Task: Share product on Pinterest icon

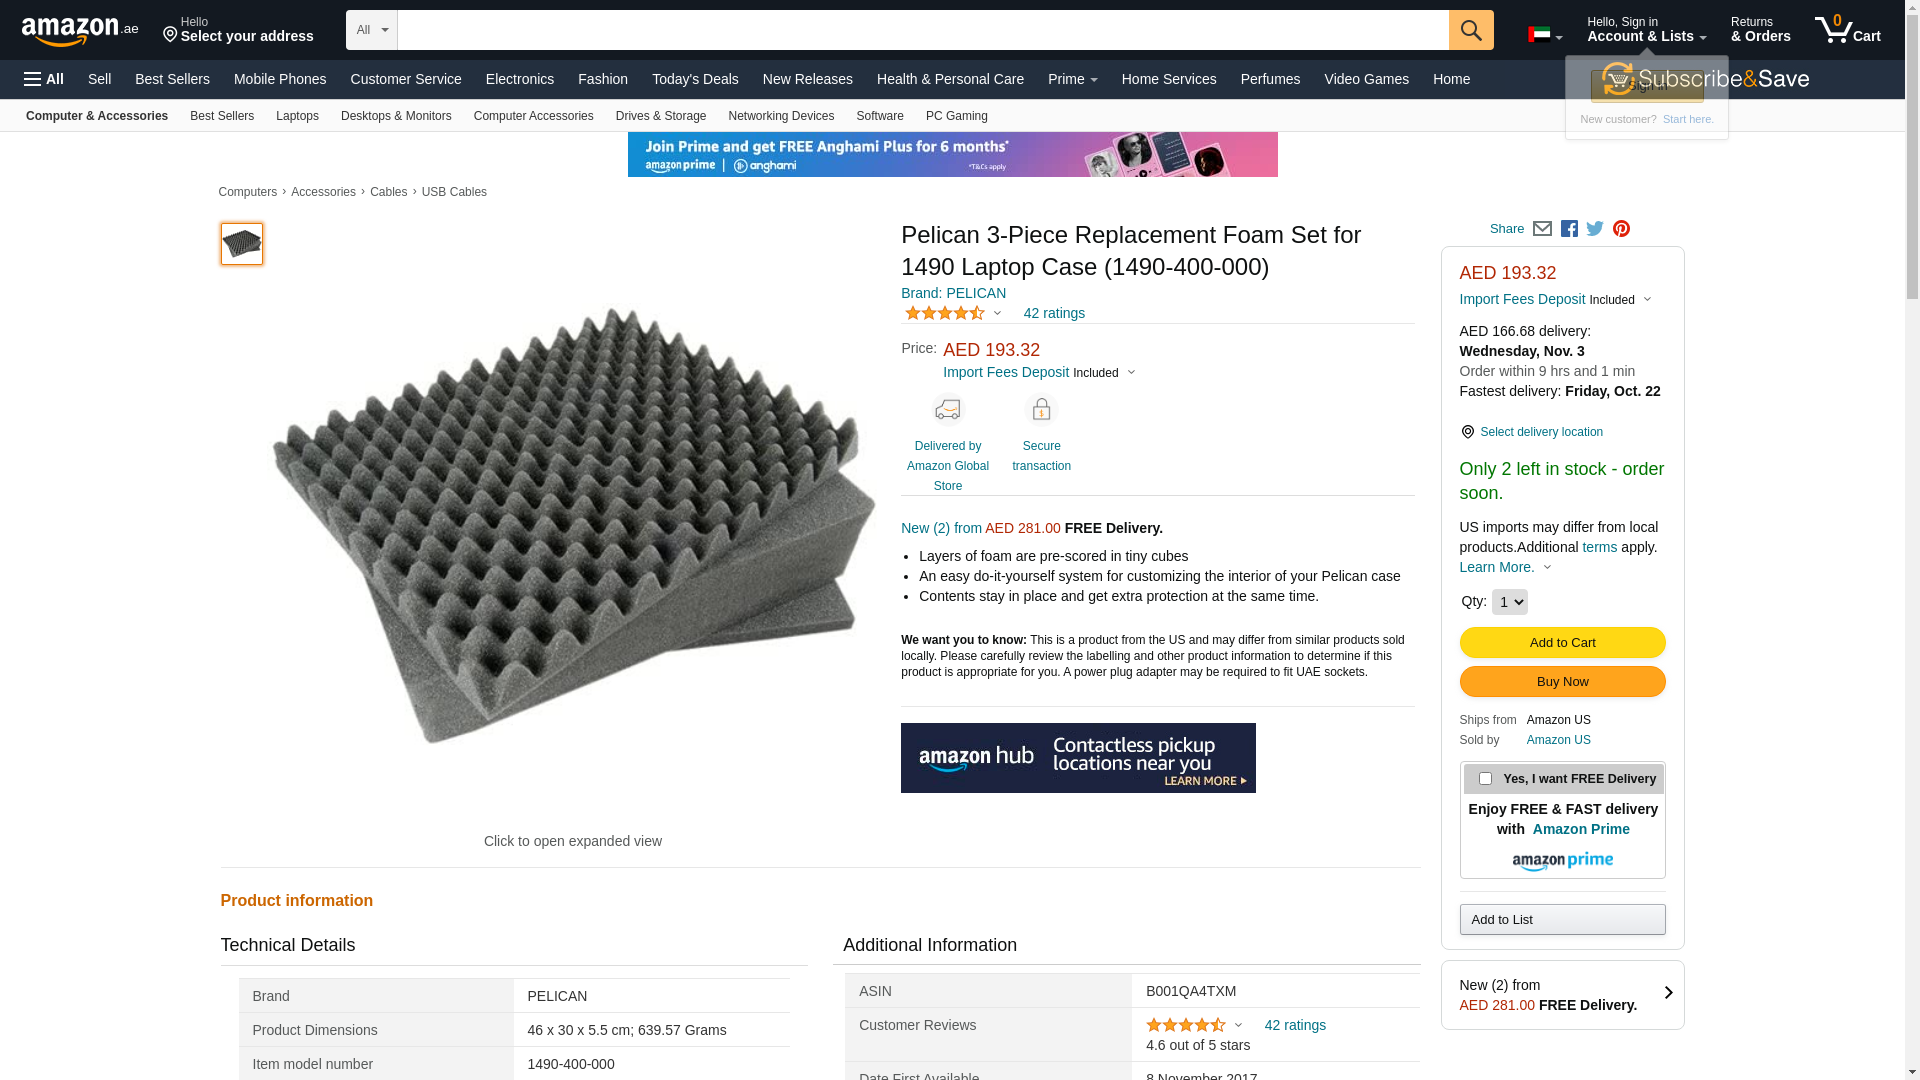Action: tap(1621, 229)
